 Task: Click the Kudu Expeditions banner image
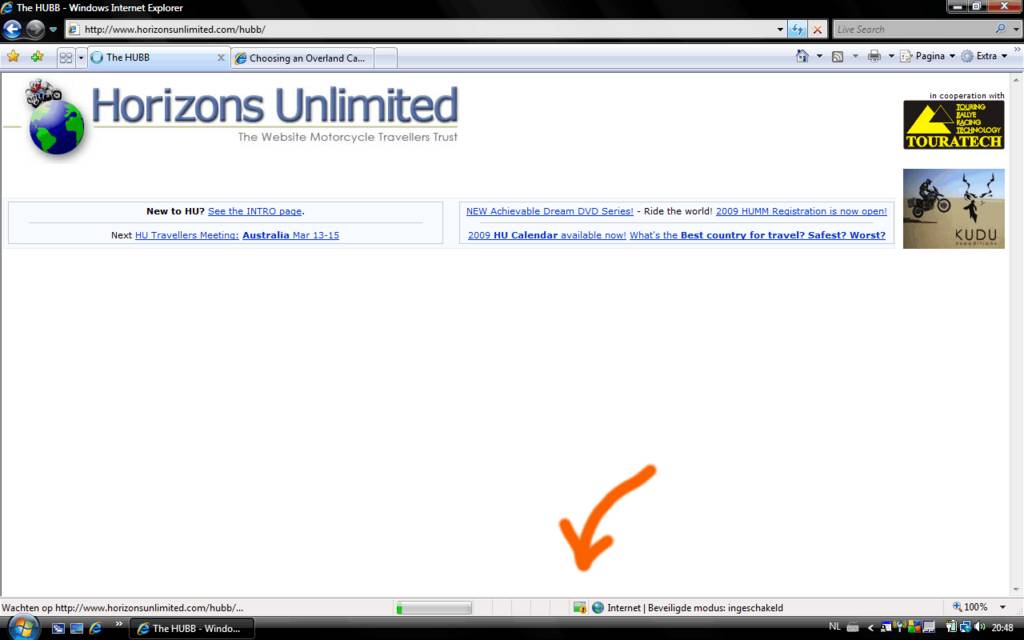coord(953,209)
